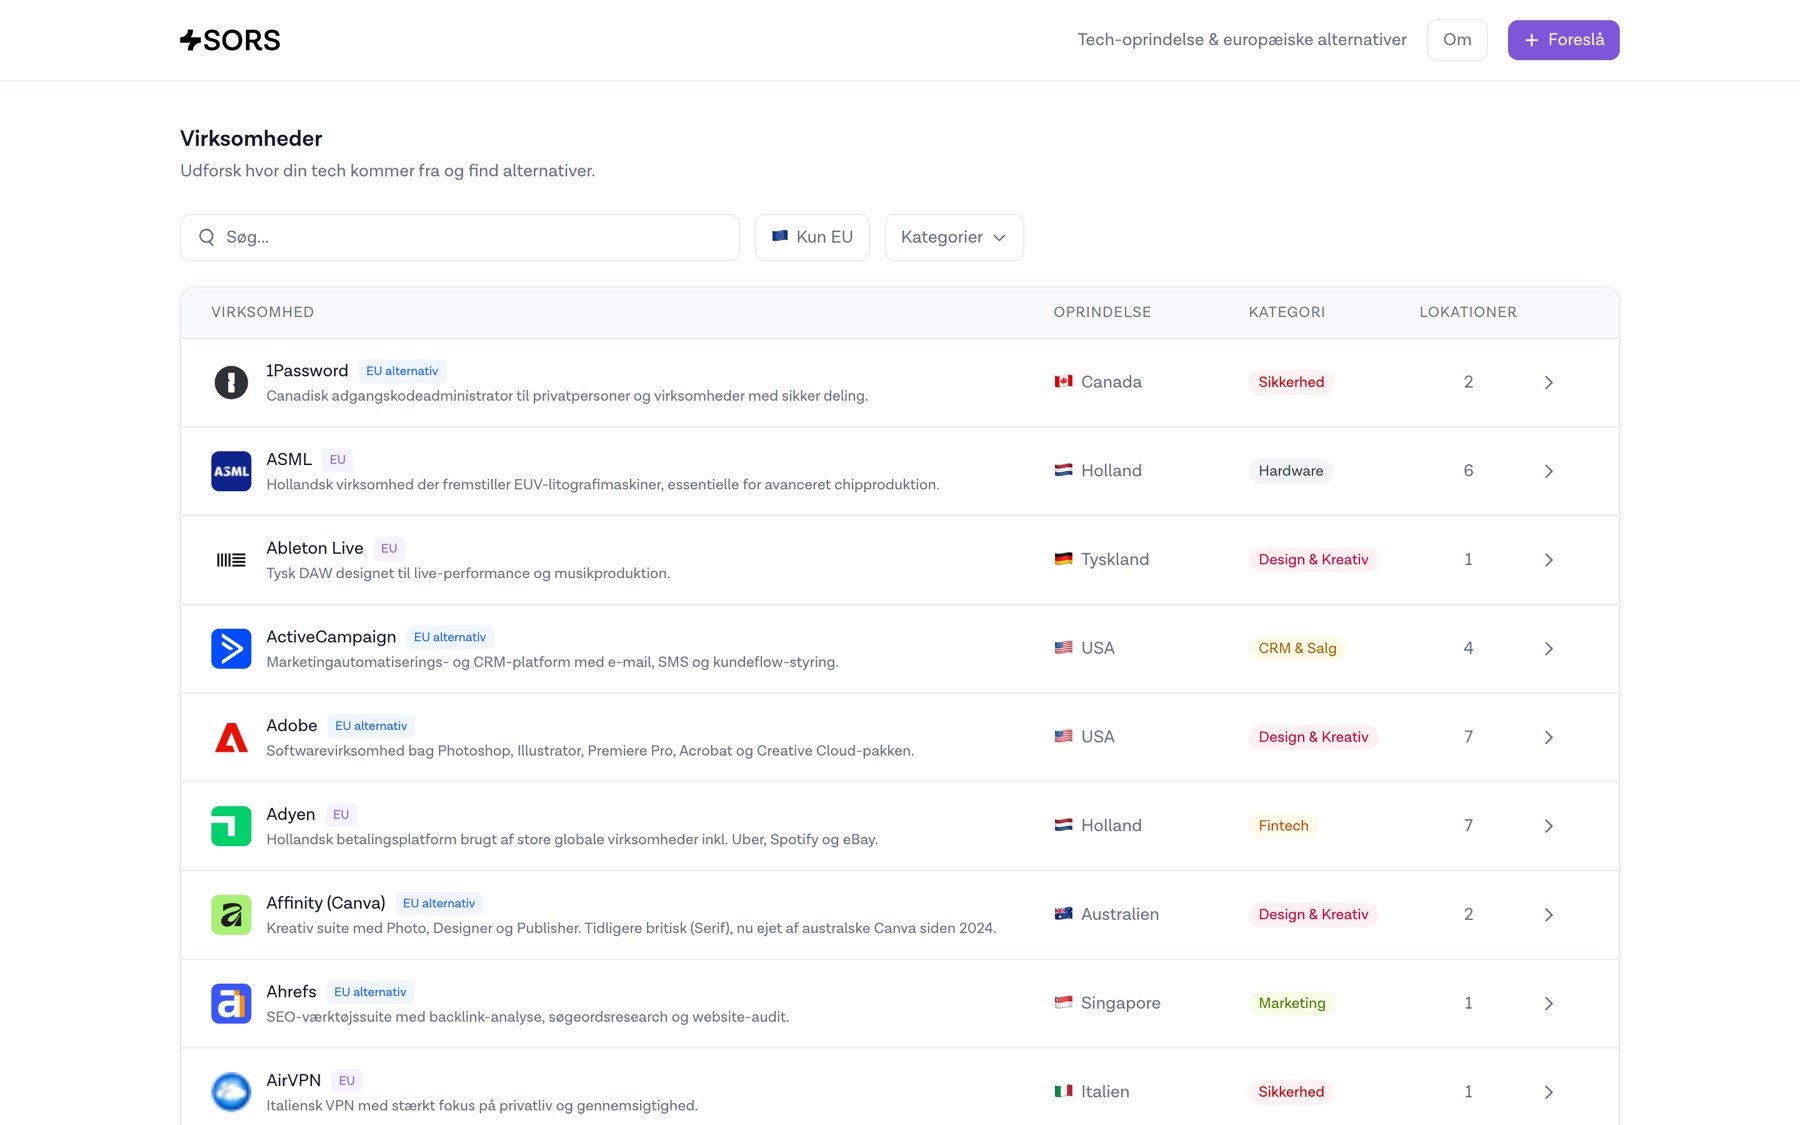Expand the Adobe row chevron
The image size is (1800, 1125).
click(1548, 737)
